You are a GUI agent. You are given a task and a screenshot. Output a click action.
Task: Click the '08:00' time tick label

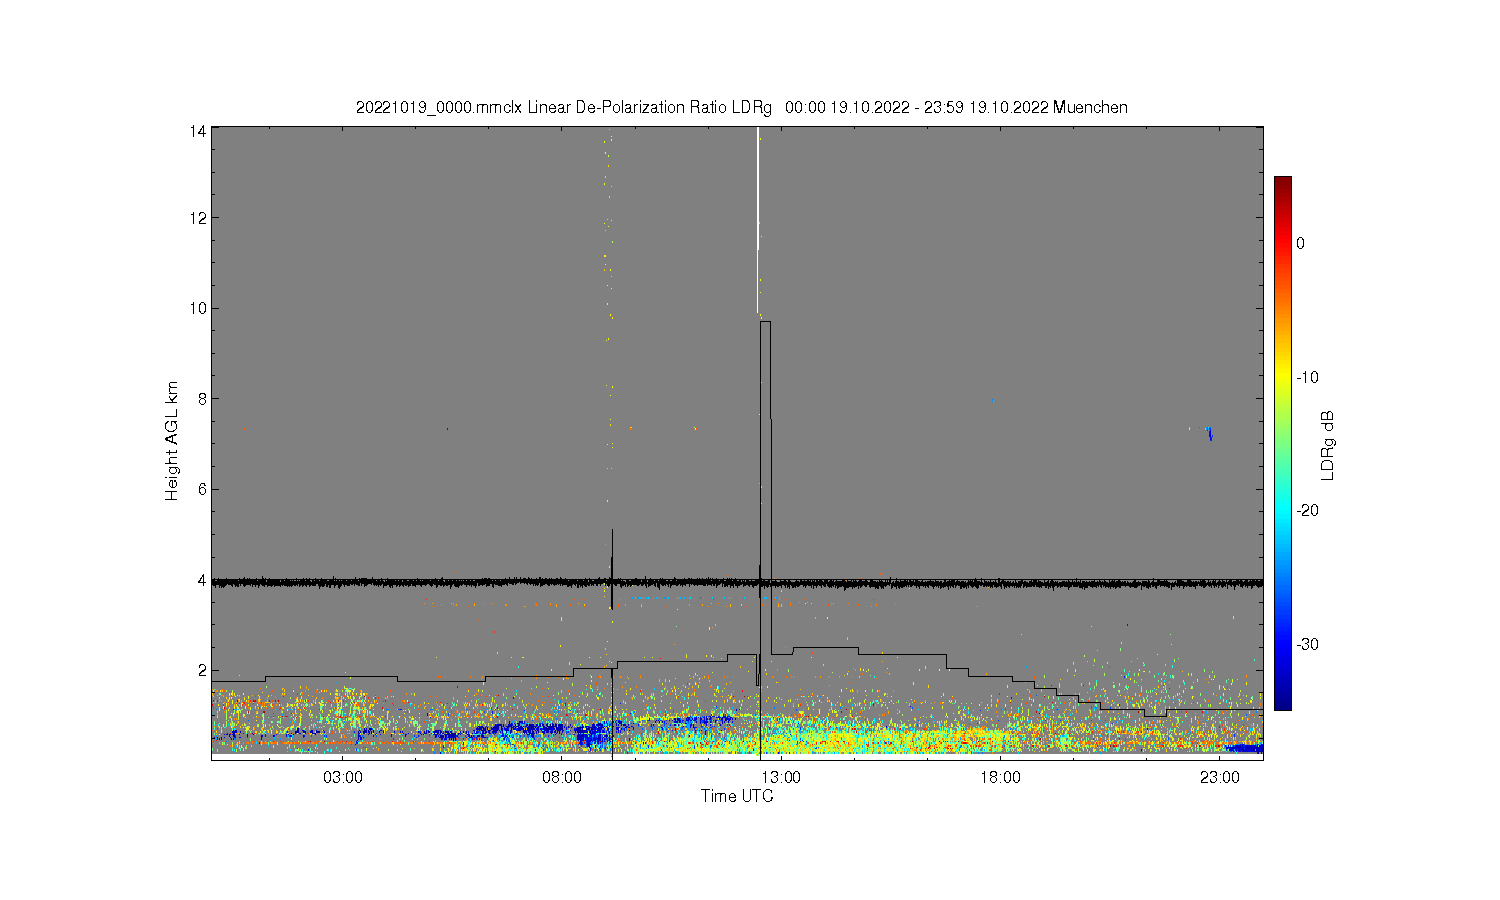click(x=562, y=778)
